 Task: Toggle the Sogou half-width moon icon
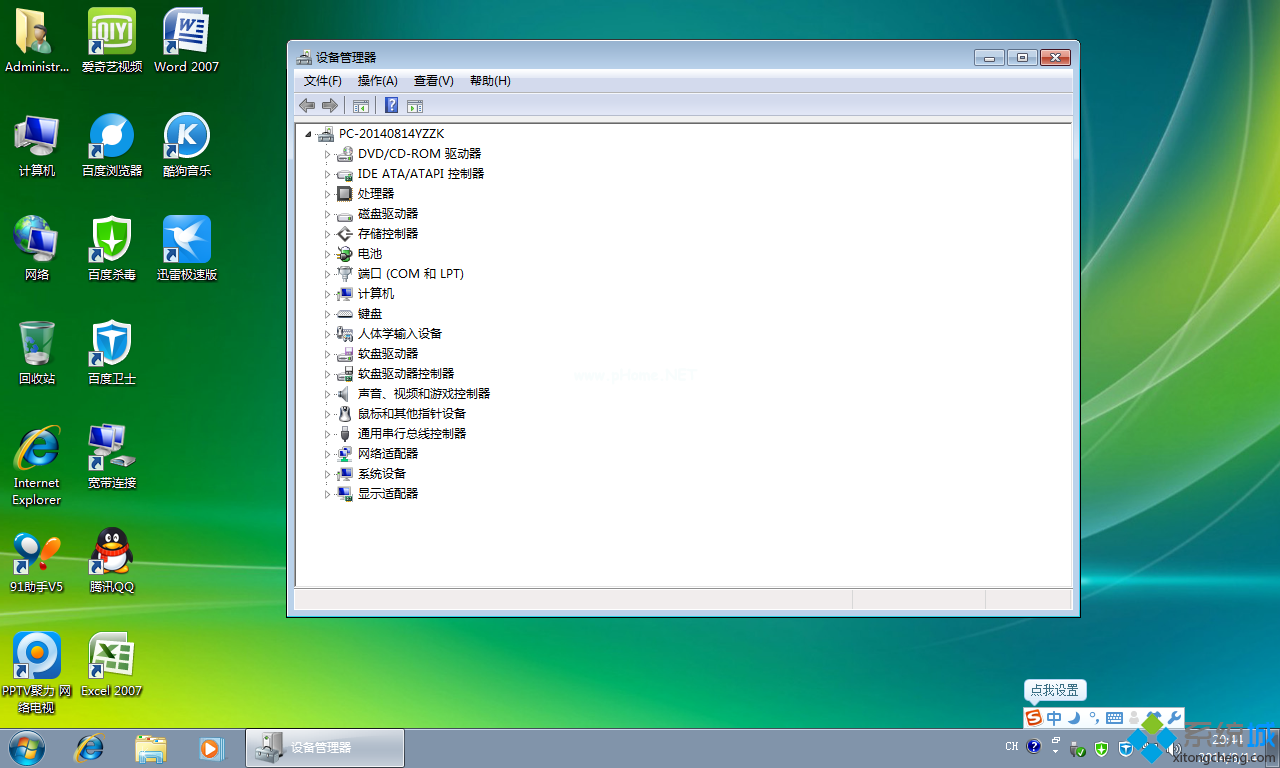pyautogui.click(x=1074, y=718)
